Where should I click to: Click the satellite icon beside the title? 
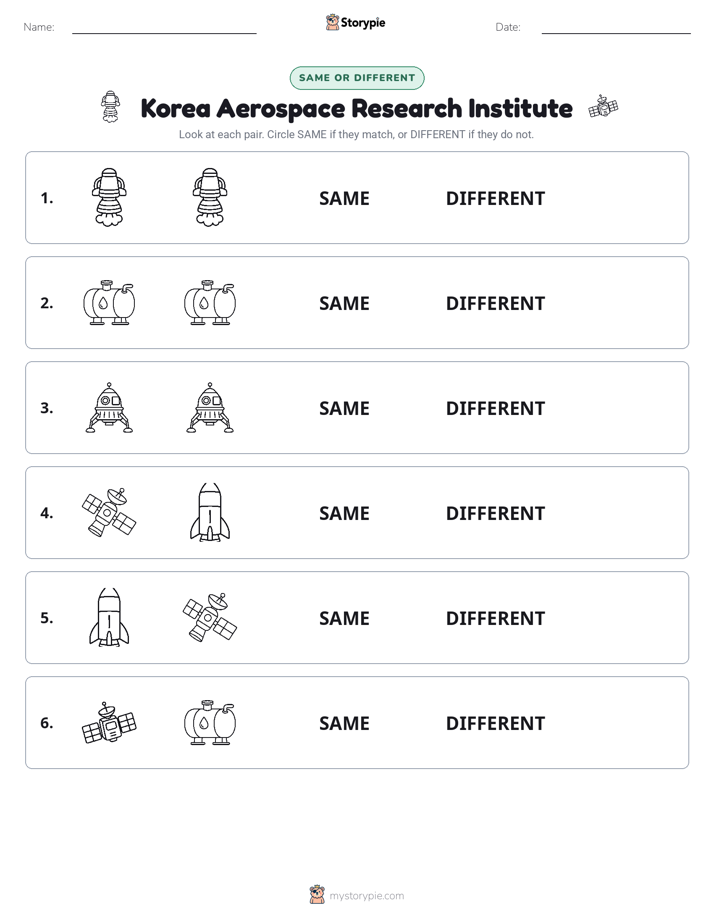(x=603, y=107)
